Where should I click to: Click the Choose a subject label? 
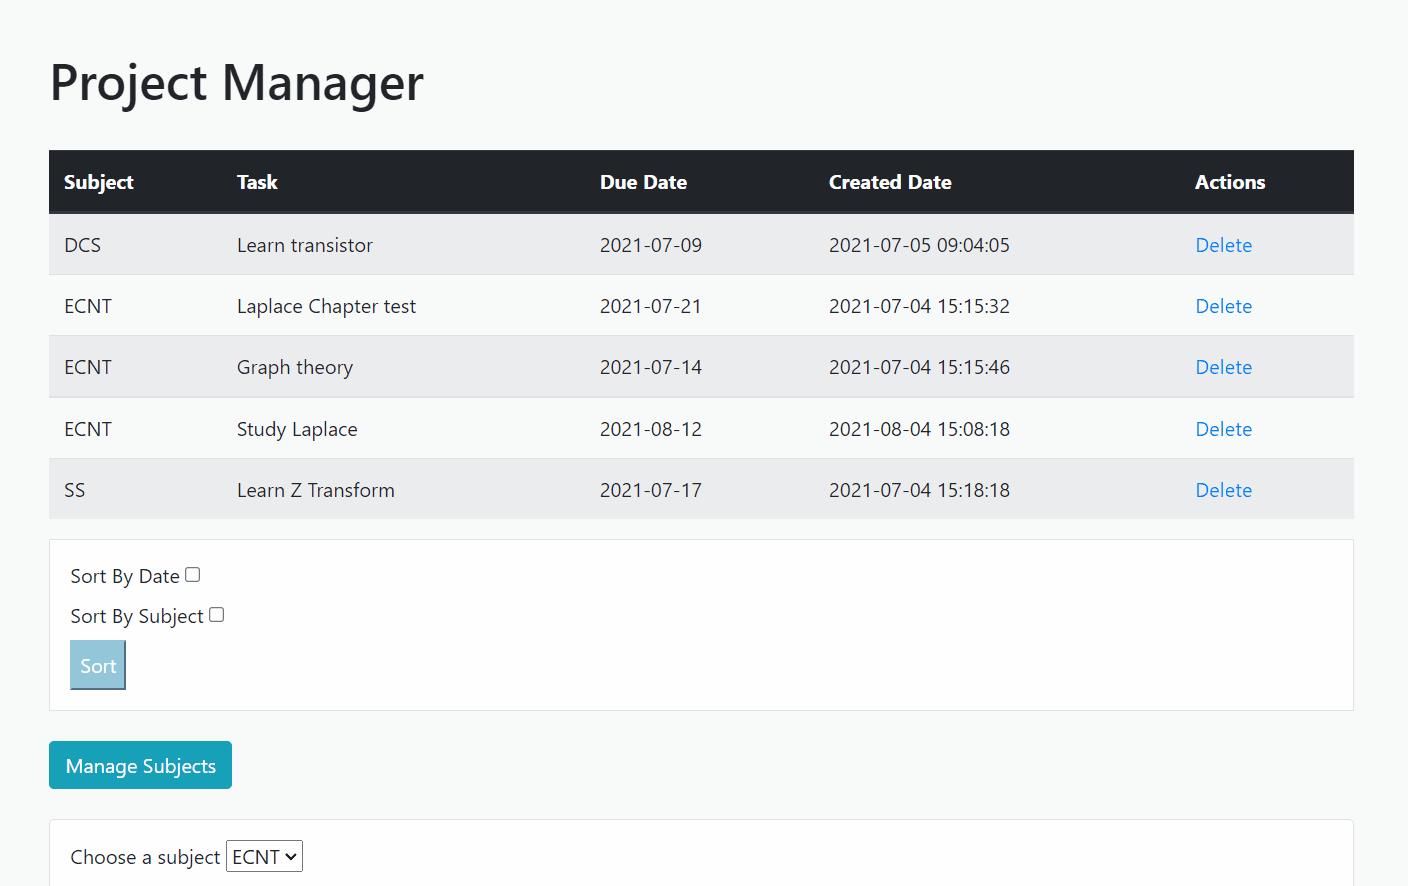[x=145, y=857]
